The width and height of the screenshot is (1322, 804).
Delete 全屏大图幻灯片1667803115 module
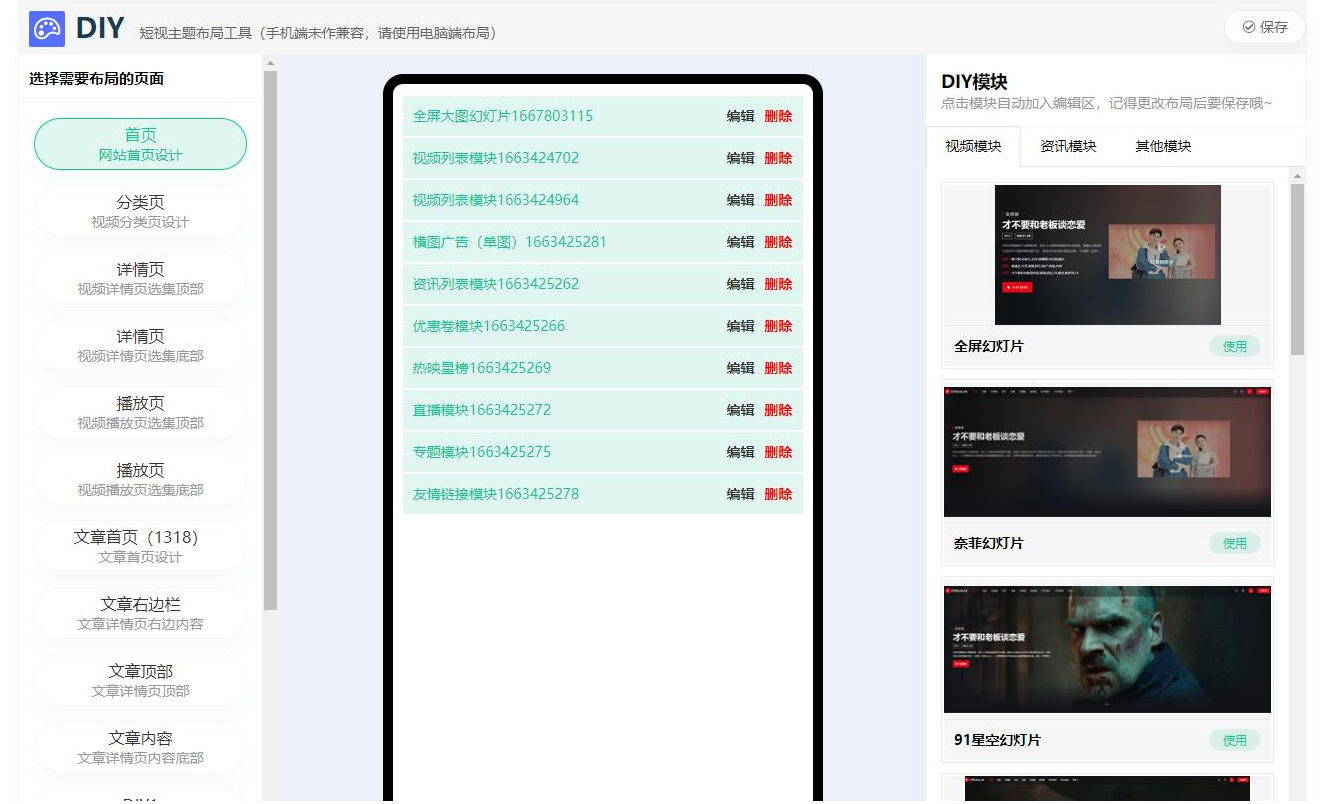pos(778,116)
